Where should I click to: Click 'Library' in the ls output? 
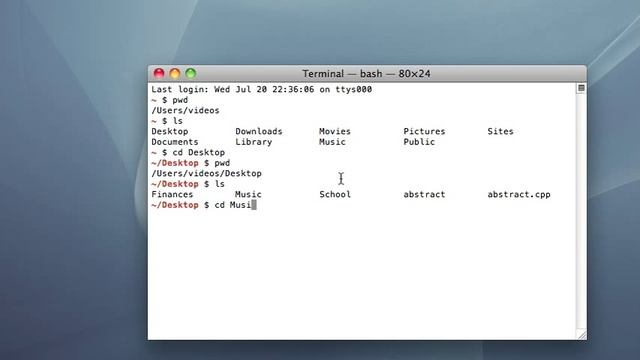253,142
